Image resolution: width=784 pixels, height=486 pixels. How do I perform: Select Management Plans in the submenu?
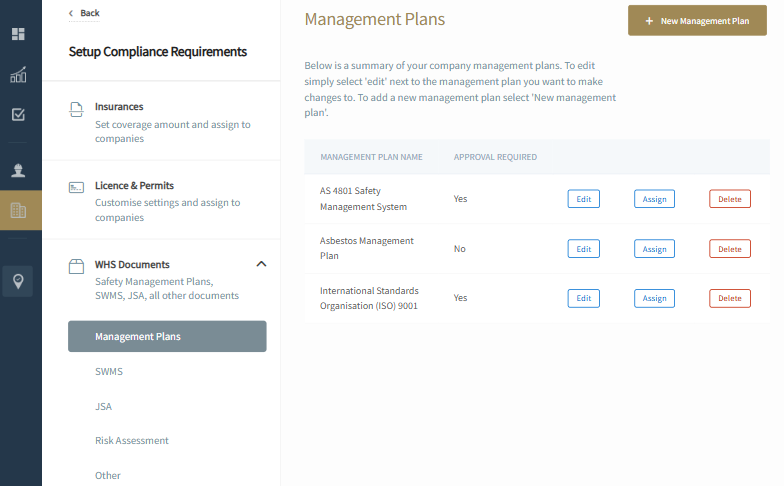tap(167, 336)
